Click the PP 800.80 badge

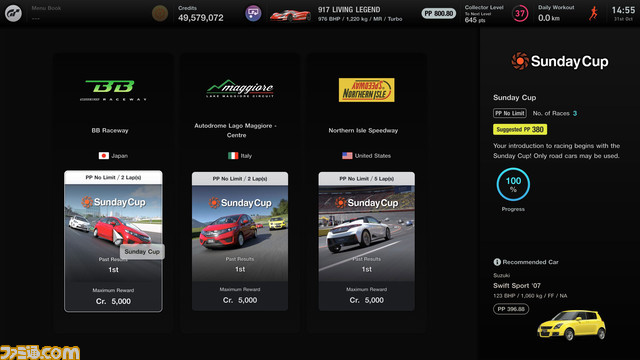pyautogui.click(x=438, y=13)
